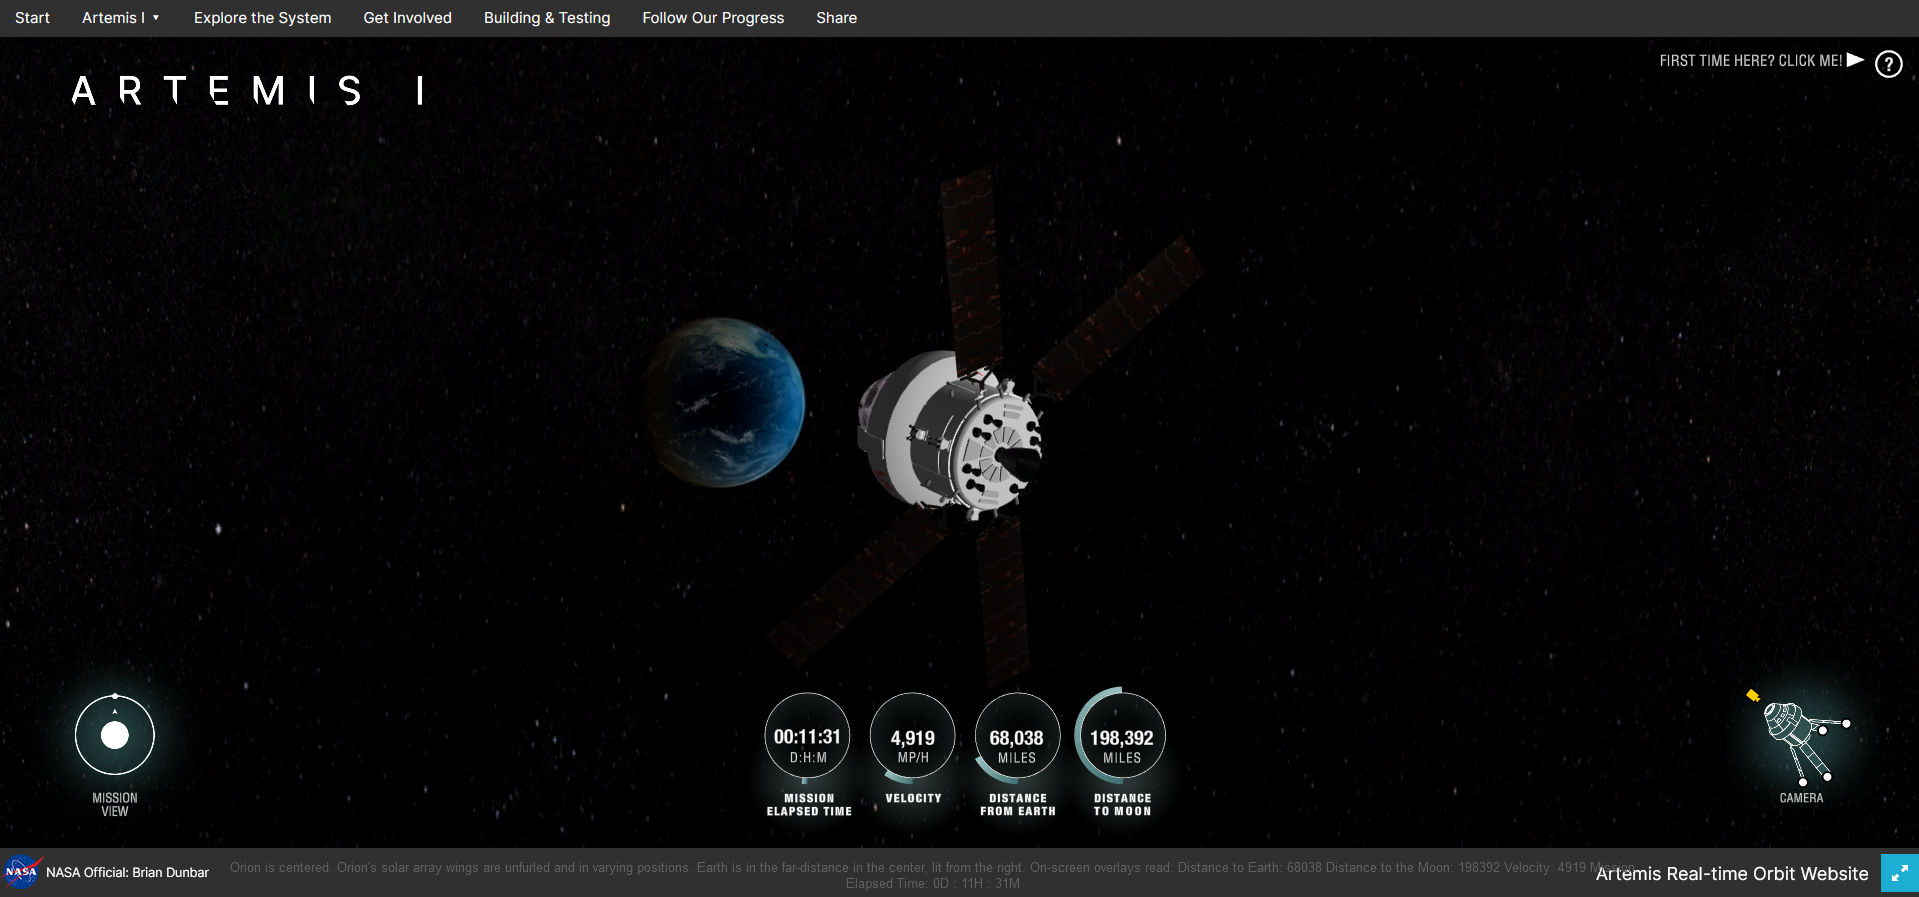Select Get Involved in the navigation bar

(x=407, y=18)
